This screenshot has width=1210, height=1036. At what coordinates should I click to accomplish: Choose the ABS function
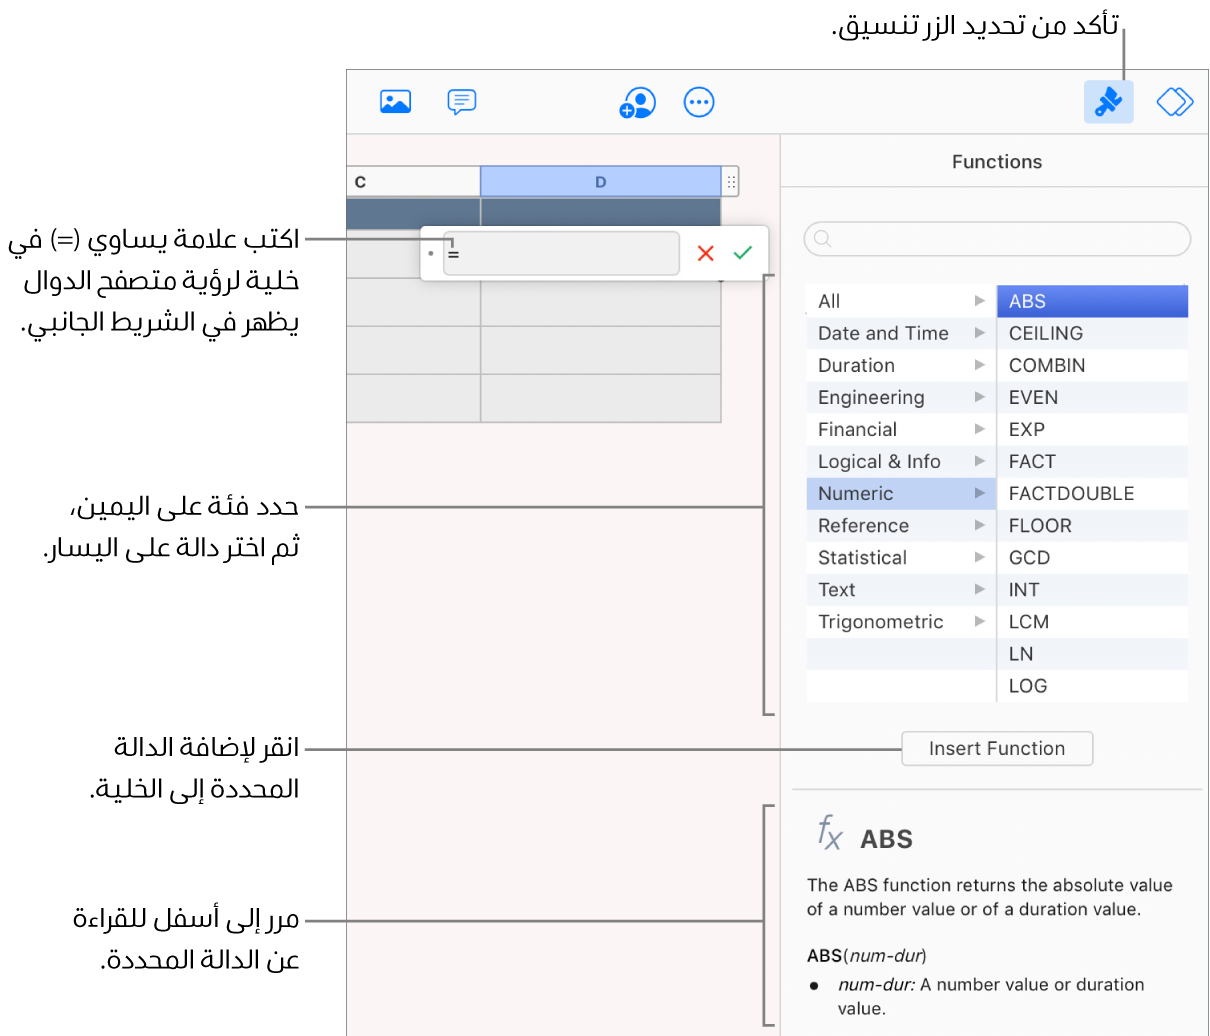tap(1093, 301)
